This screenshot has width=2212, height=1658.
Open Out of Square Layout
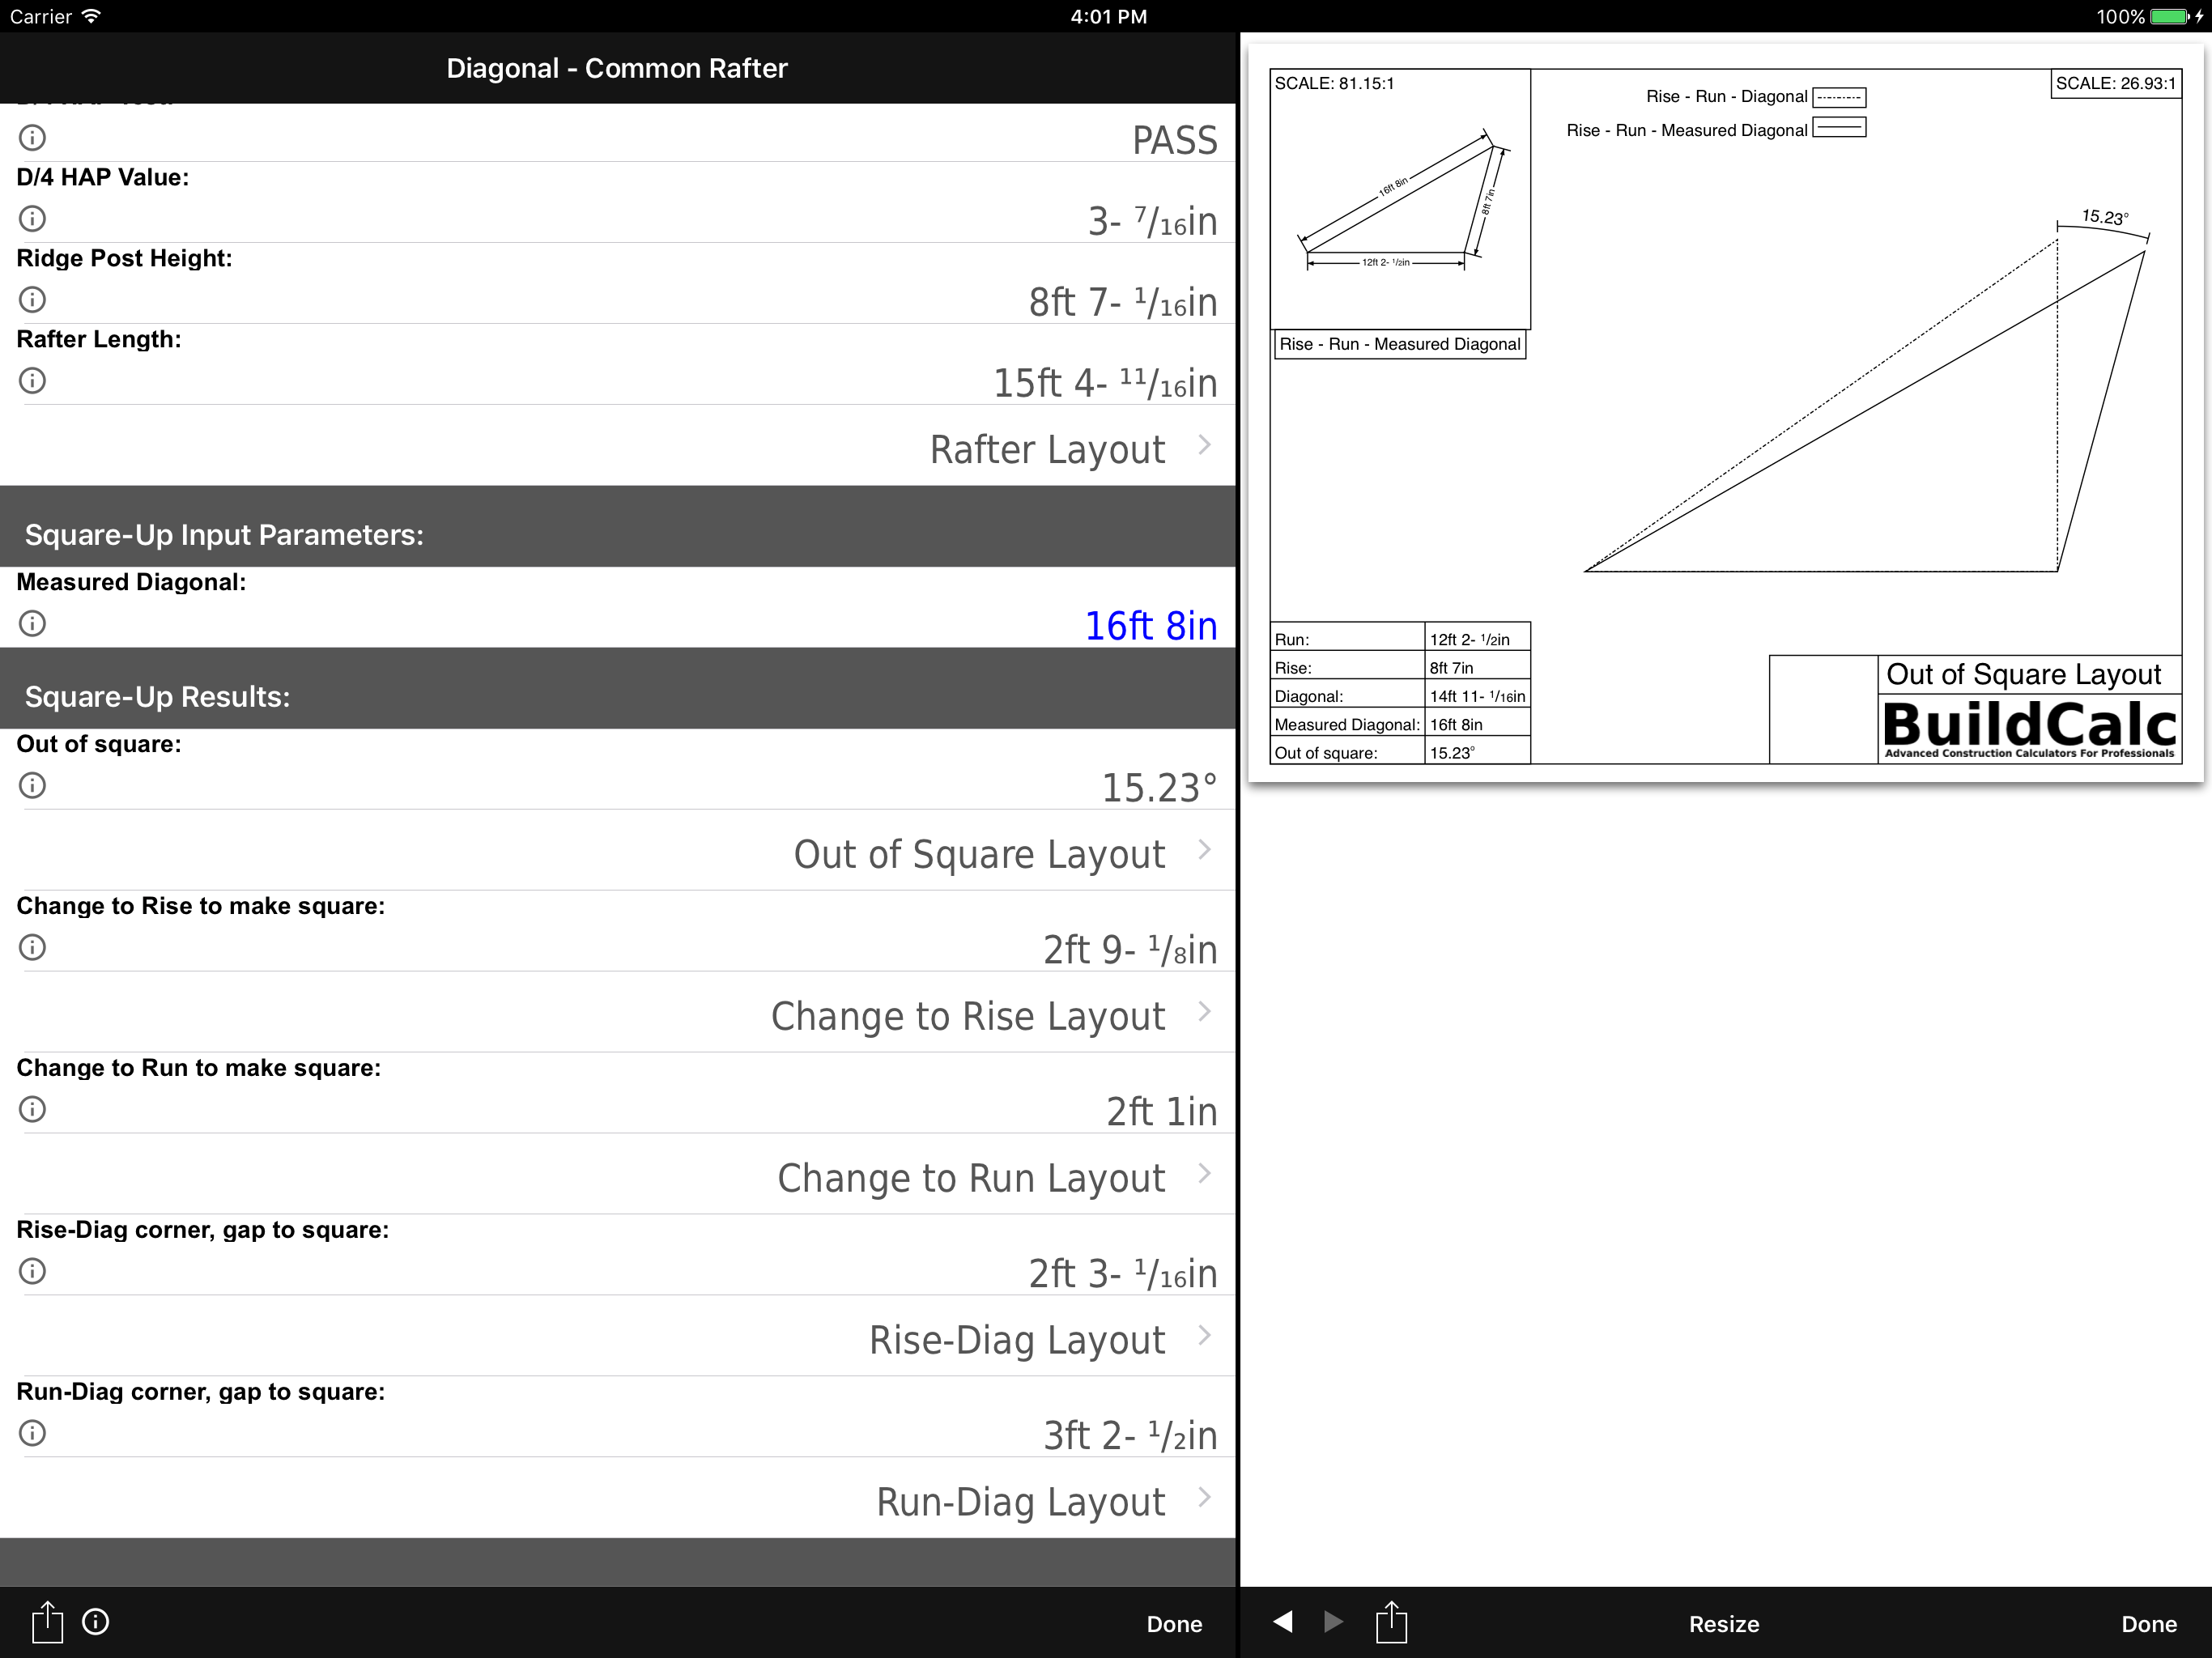tap(979, 854)
